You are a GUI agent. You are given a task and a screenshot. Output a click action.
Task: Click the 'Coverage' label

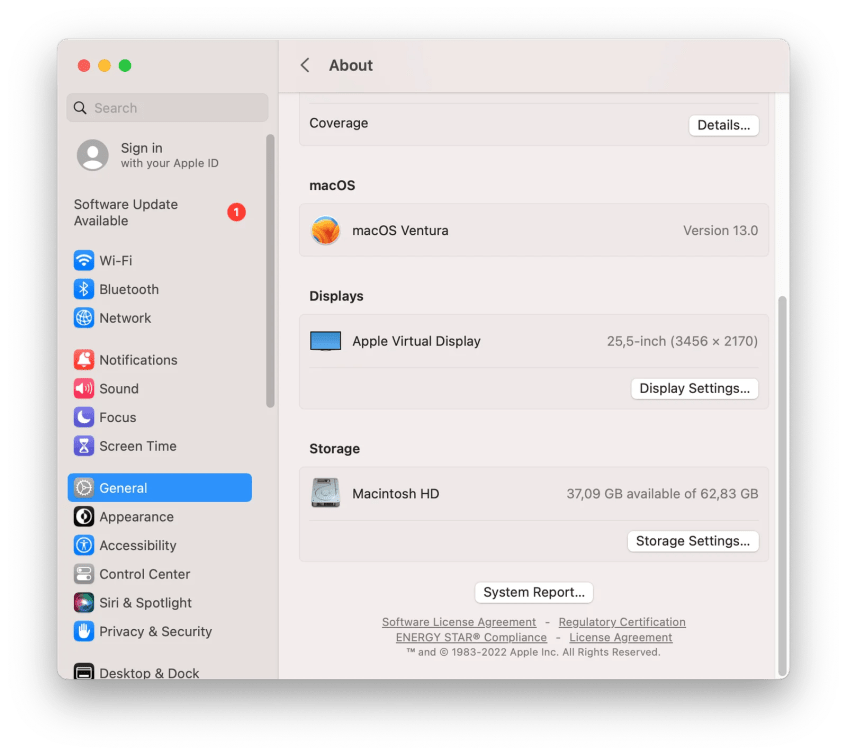pos(339,123)
